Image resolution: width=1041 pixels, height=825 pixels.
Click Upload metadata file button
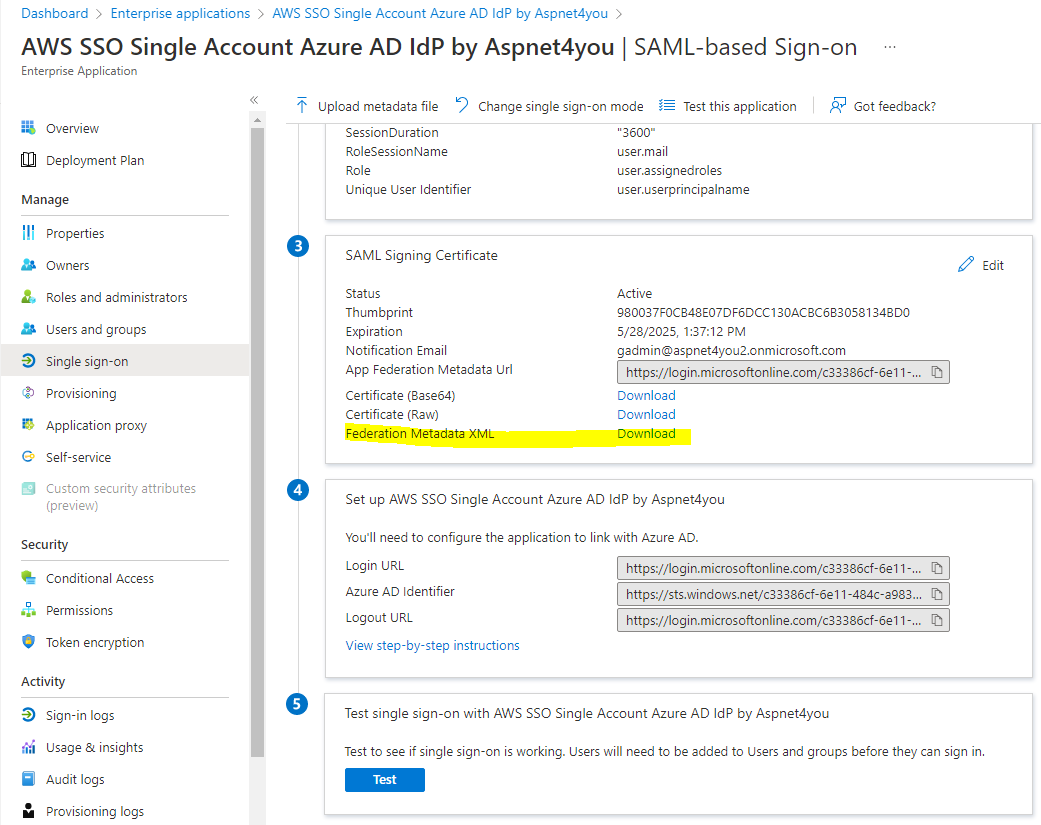click(x=367, y=106)
